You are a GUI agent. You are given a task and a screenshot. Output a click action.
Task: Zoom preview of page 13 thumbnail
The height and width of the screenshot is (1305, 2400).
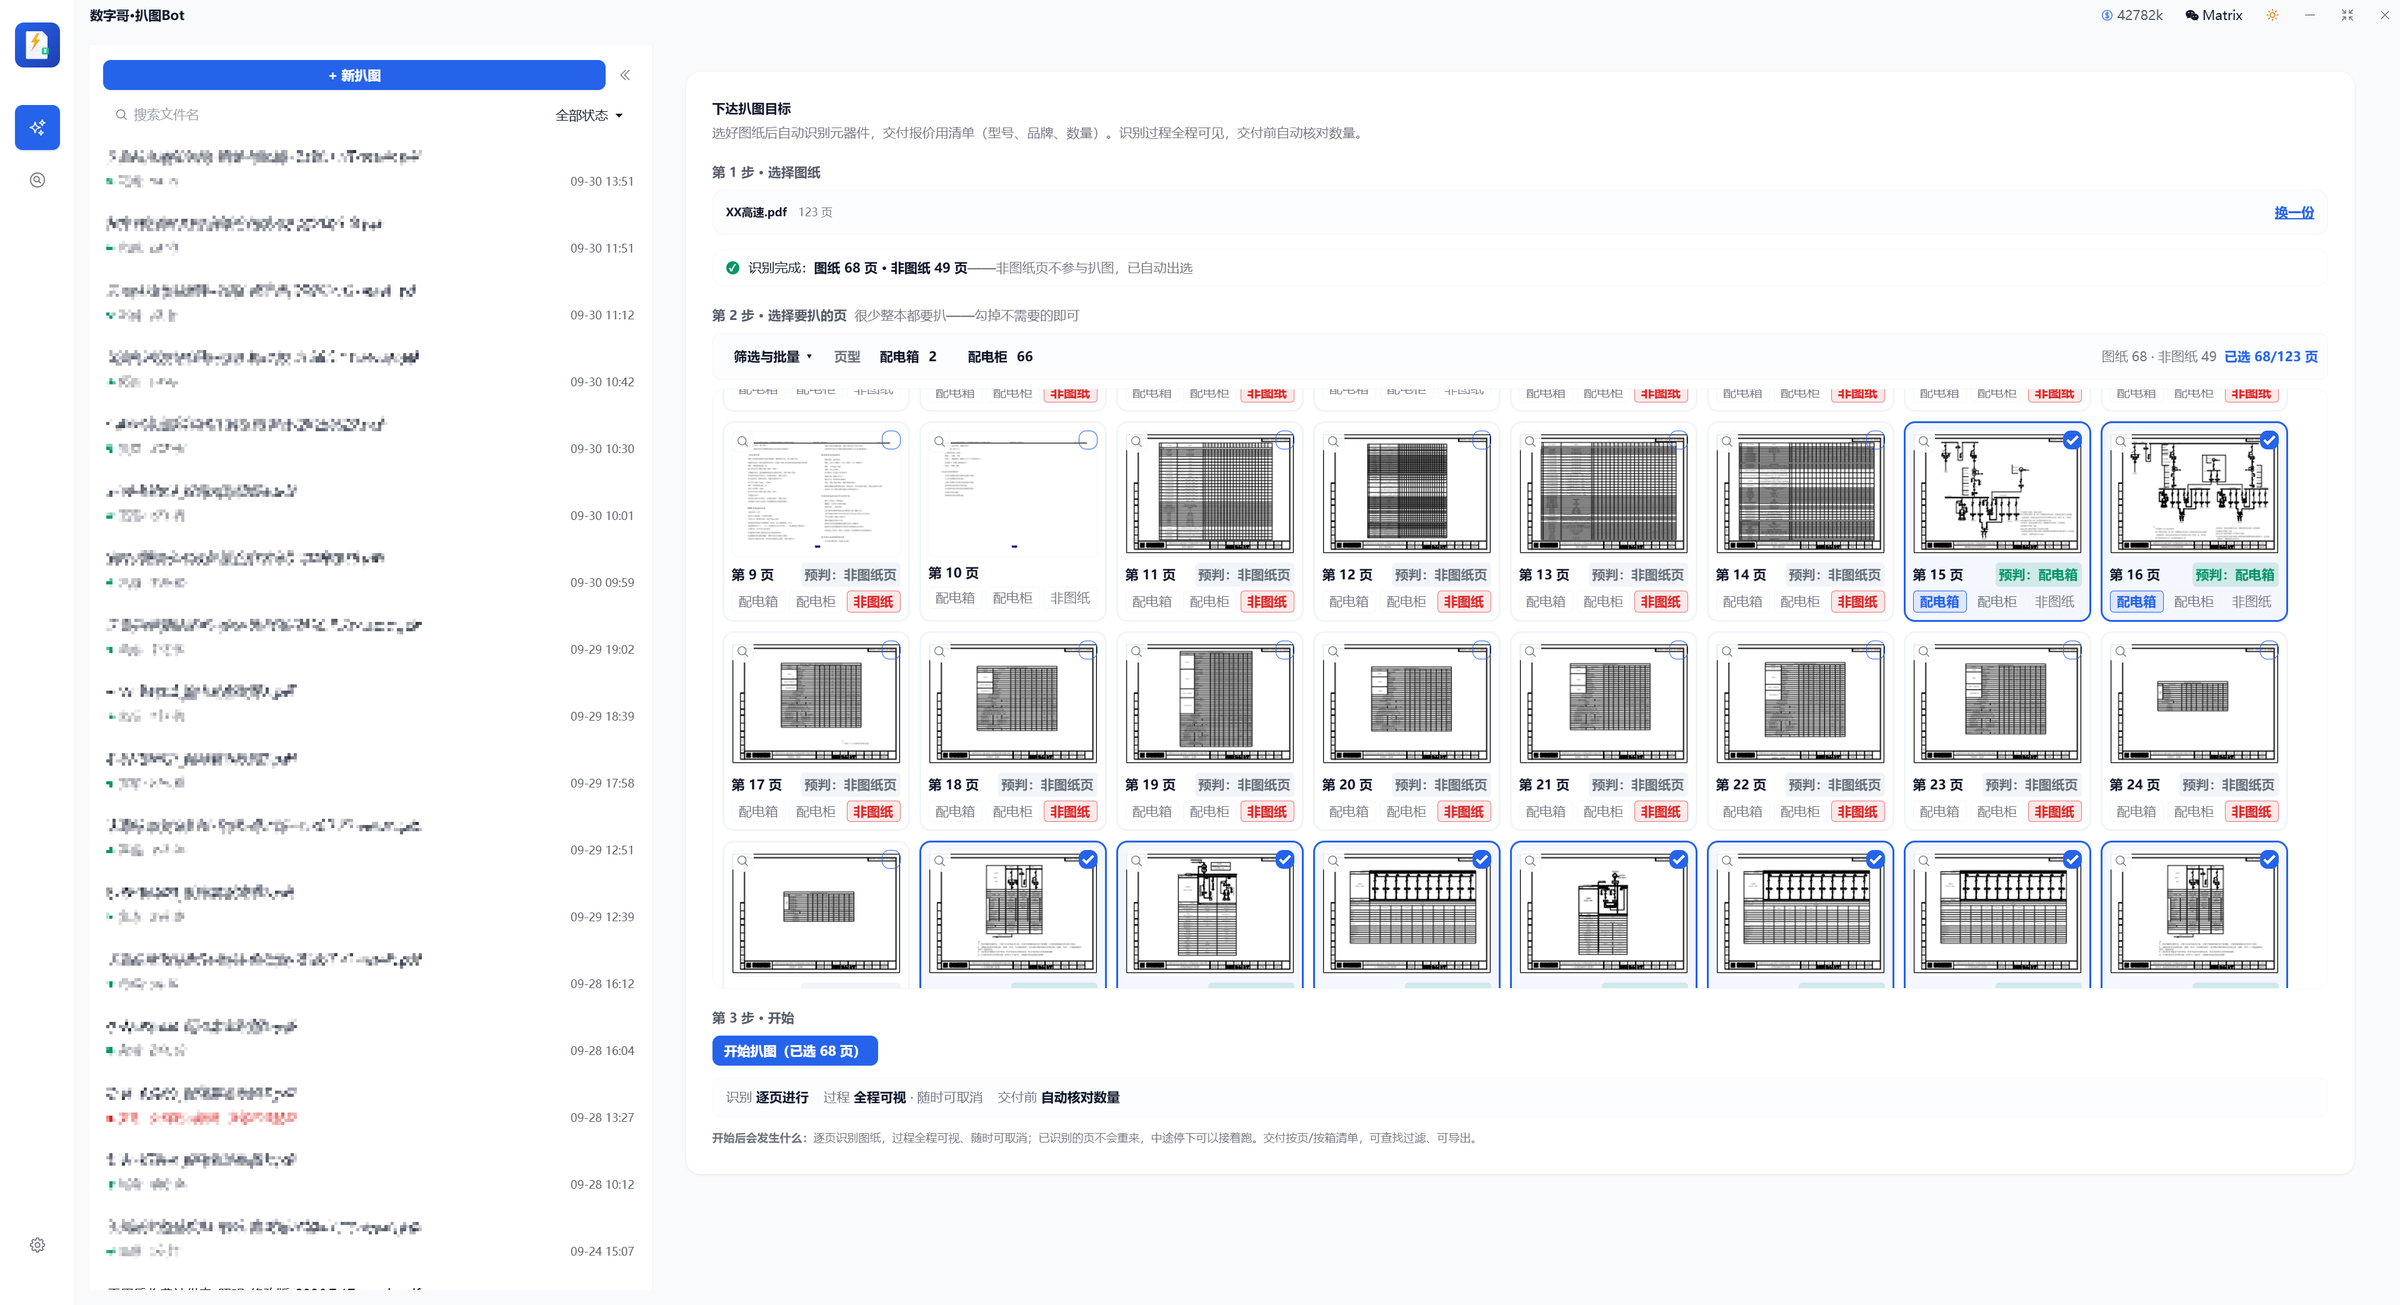pyautogui.click(x=1530, y=441)
